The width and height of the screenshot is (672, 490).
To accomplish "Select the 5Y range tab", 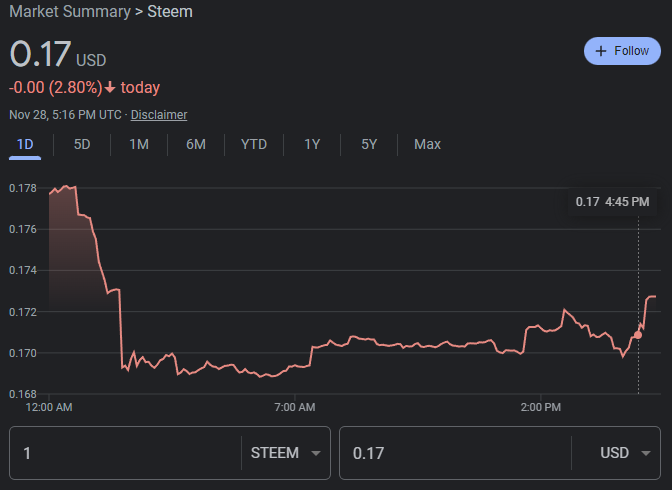I will [369, 144].
